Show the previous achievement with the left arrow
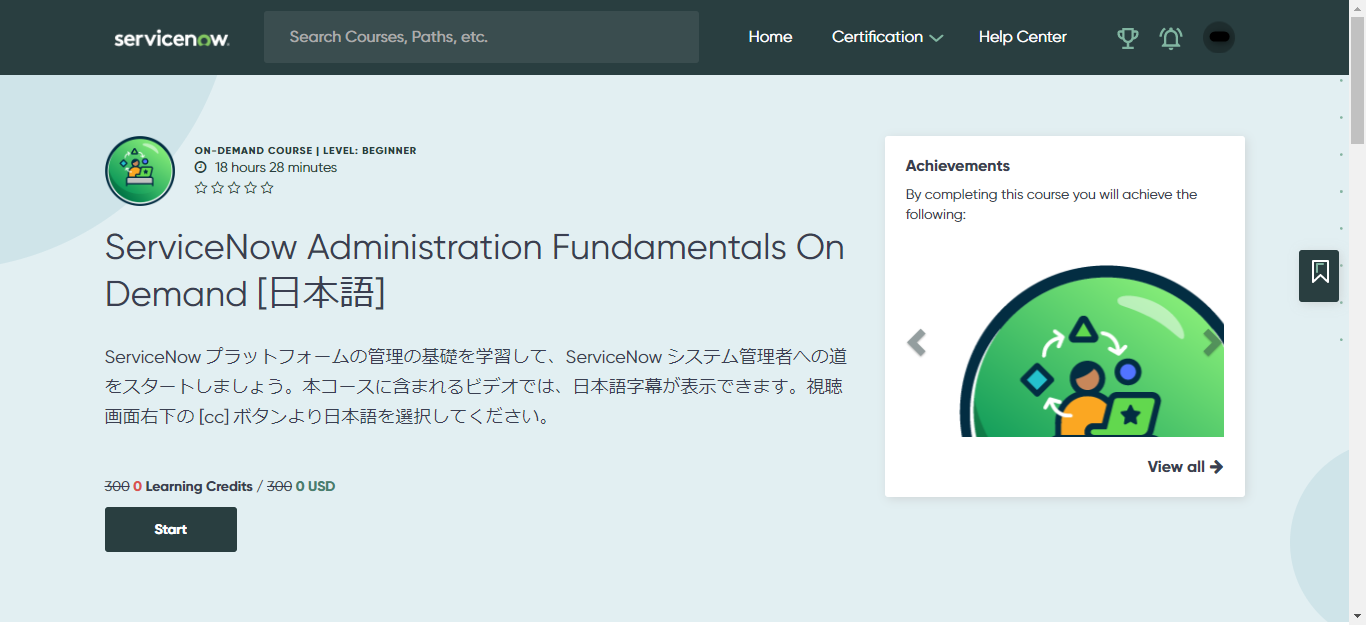 point(917,343)
